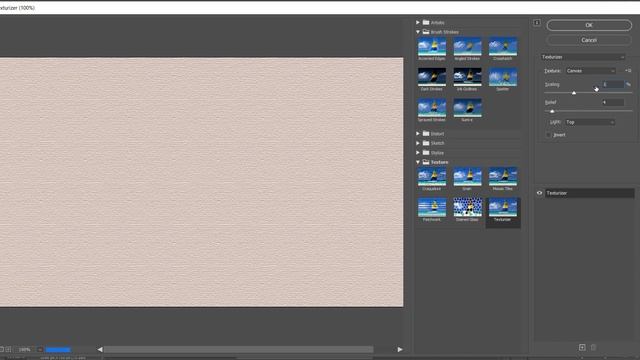640x360 pixels.
Task: Click the preview scroll left arrow
Action: tap(100, 349)
